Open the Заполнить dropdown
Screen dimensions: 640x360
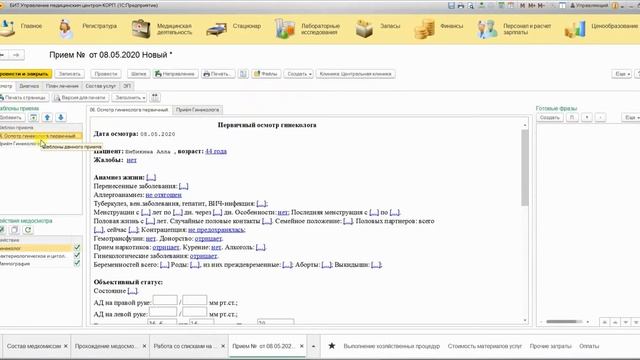(x=129, y=98)
